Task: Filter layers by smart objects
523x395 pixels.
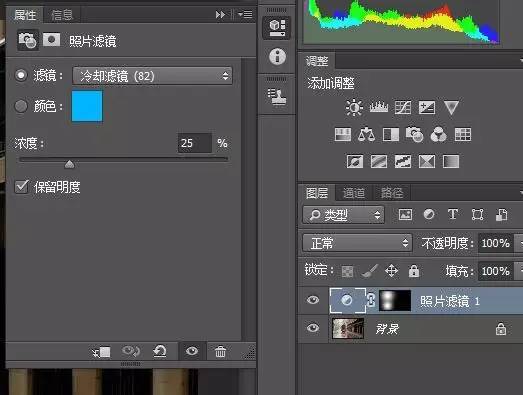Action: 501,215
